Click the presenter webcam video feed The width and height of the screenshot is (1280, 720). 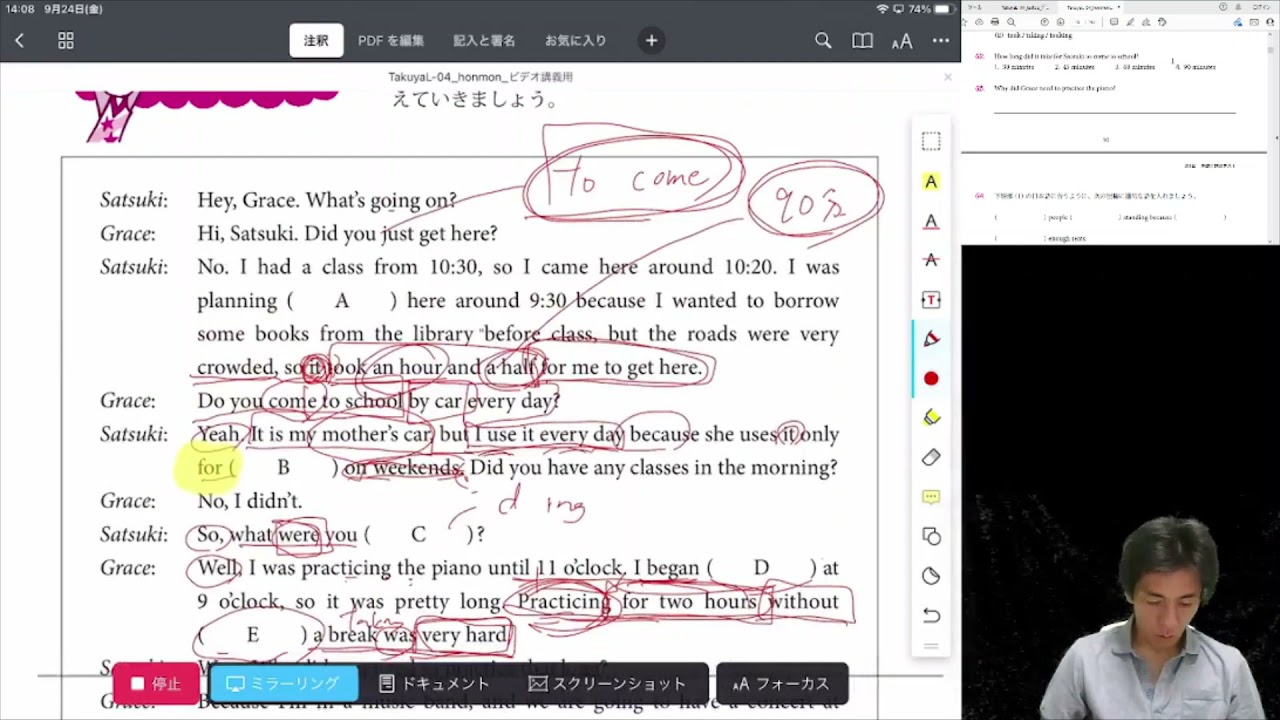pos(1120,482)
